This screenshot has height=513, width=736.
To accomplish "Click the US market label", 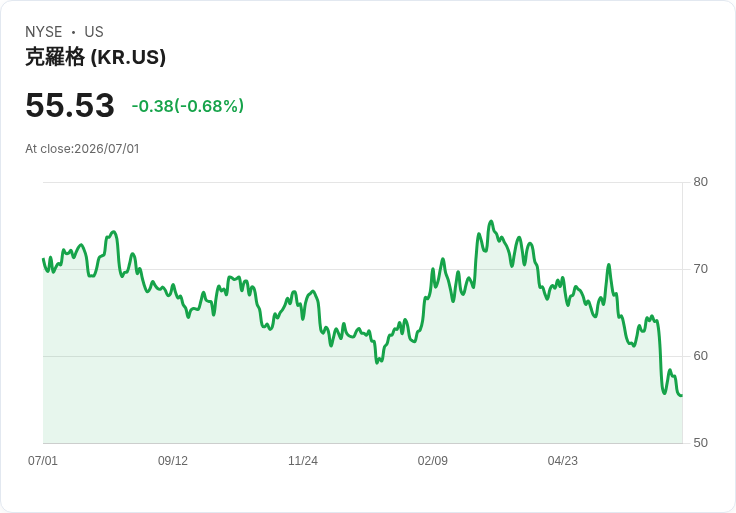I will click(x=94, y=32).
